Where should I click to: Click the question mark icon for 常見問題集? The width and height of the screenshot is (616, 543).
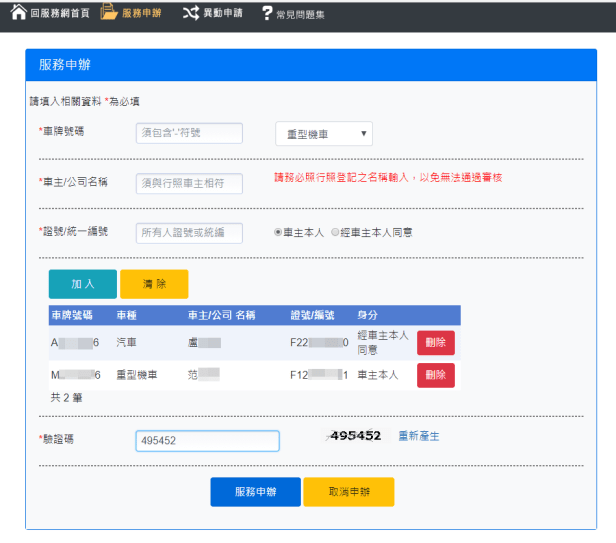pyautogui.click(x=266, y=13)
